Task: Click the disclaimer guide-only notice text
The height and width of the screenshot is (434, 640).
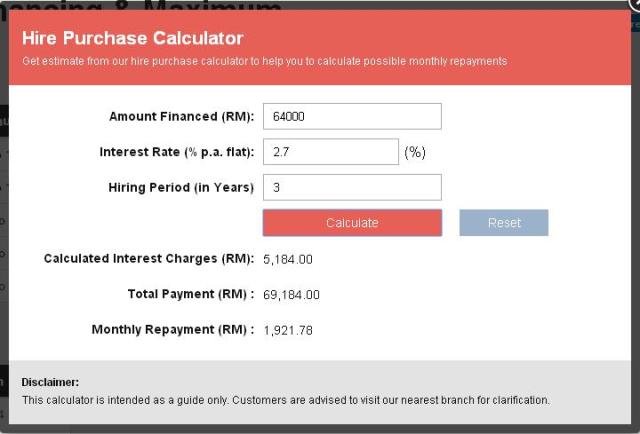Action: 286,400
